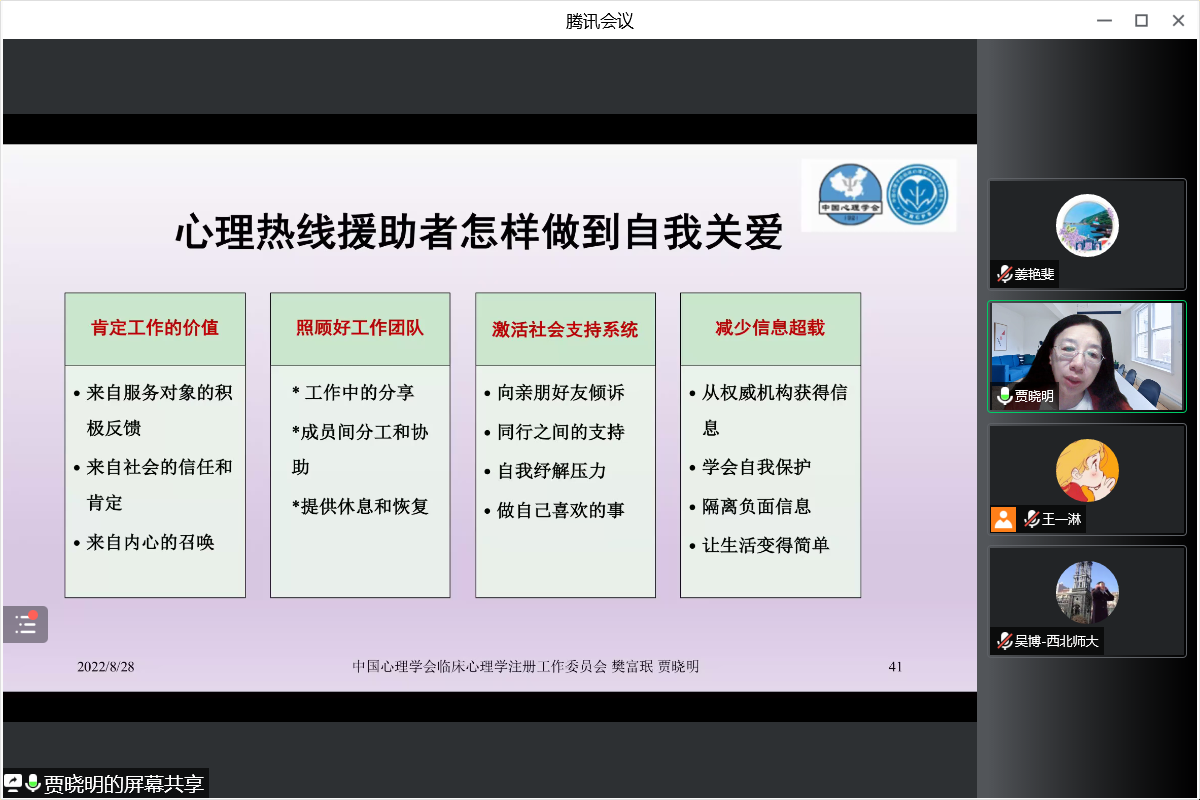Click 吴博-西北师大's muted microphone icon
This screenshot has width=1200, height=800.
[1004, 641]
